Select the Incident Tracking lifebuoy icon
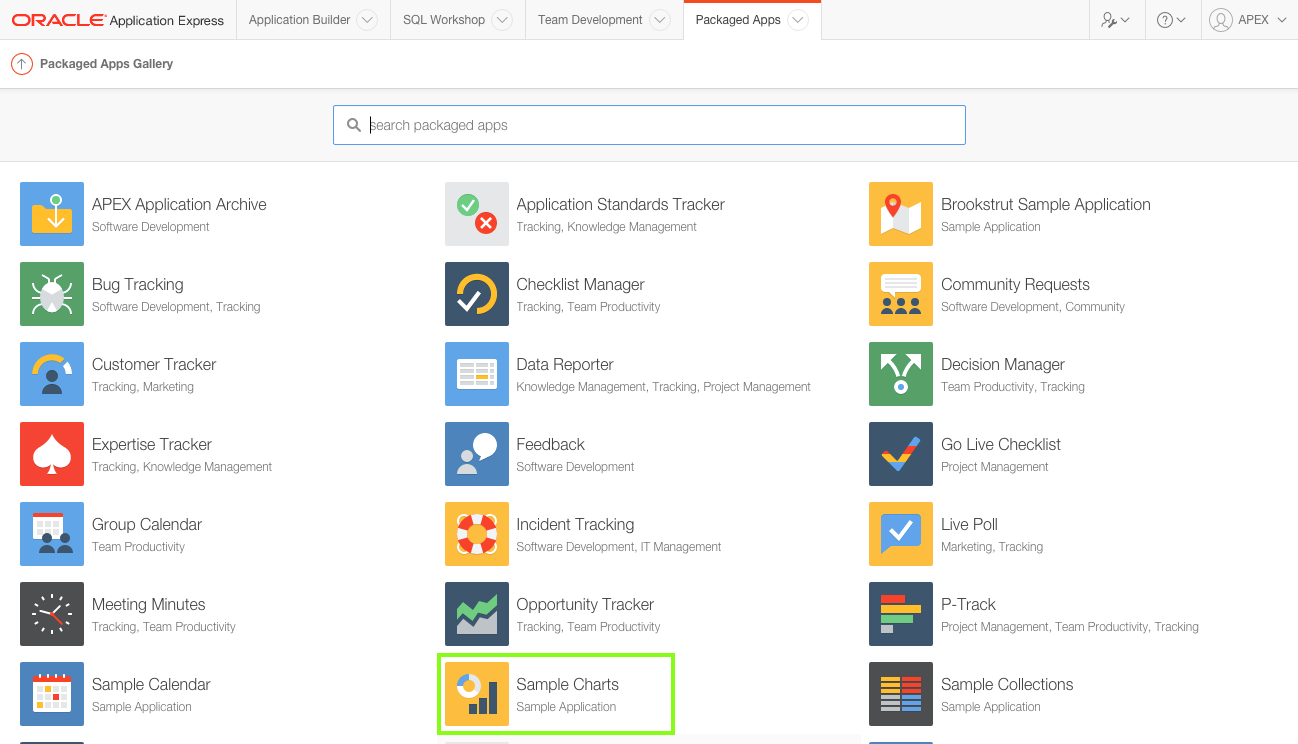This screenshot has width=1298, height=744. tap(477, 534)
